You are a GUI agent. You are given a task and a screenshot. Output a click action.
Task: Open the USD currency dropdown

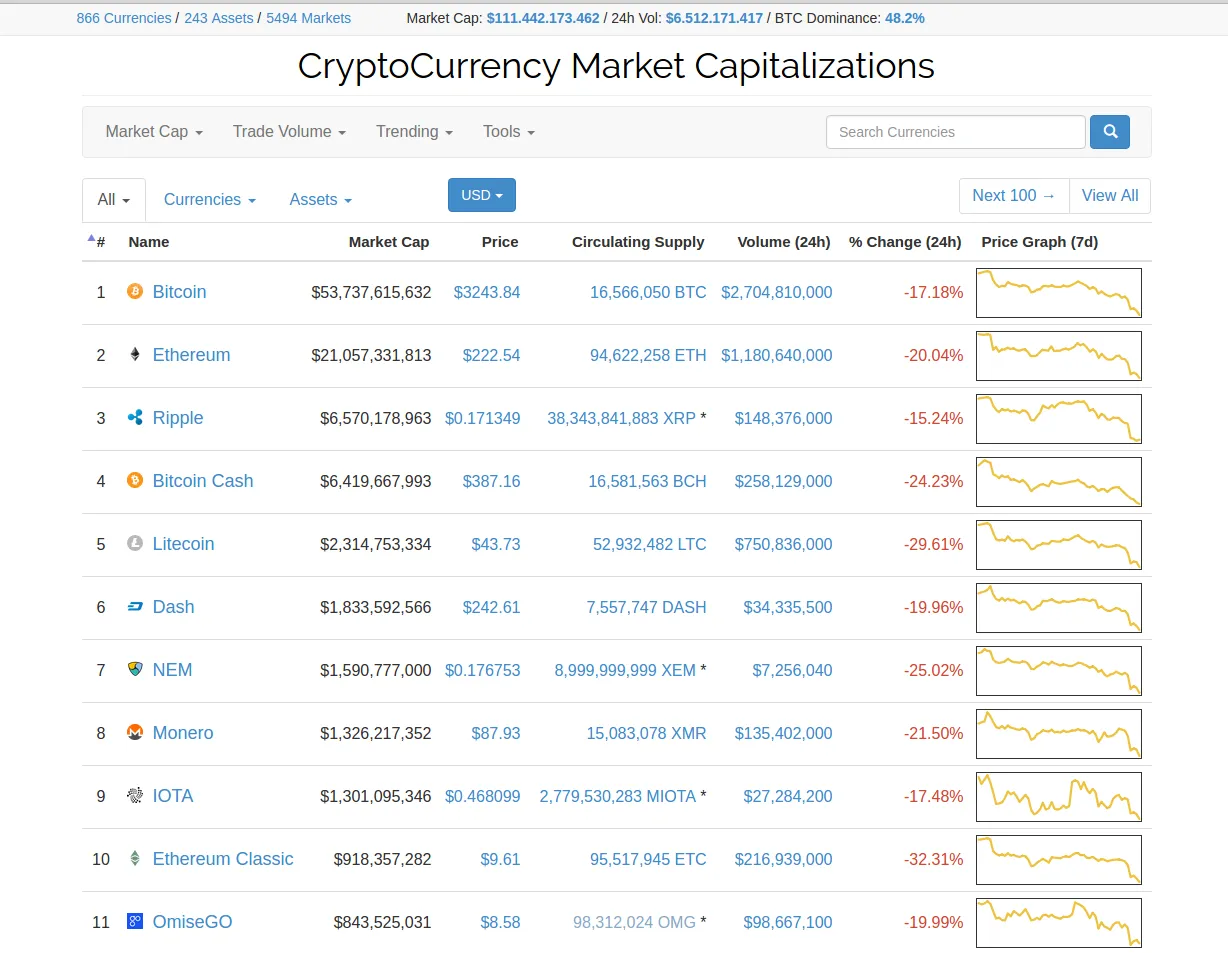pyautogui.click(x=482, y=195)
